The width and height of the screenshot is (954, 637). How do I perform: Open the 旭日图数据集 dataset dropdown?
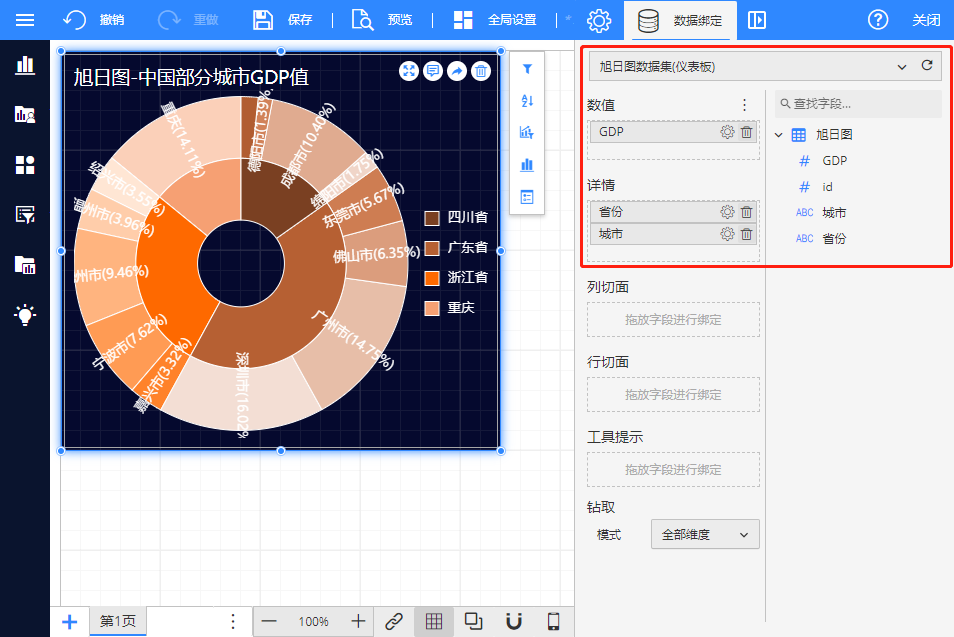click(x=750, y=67)
